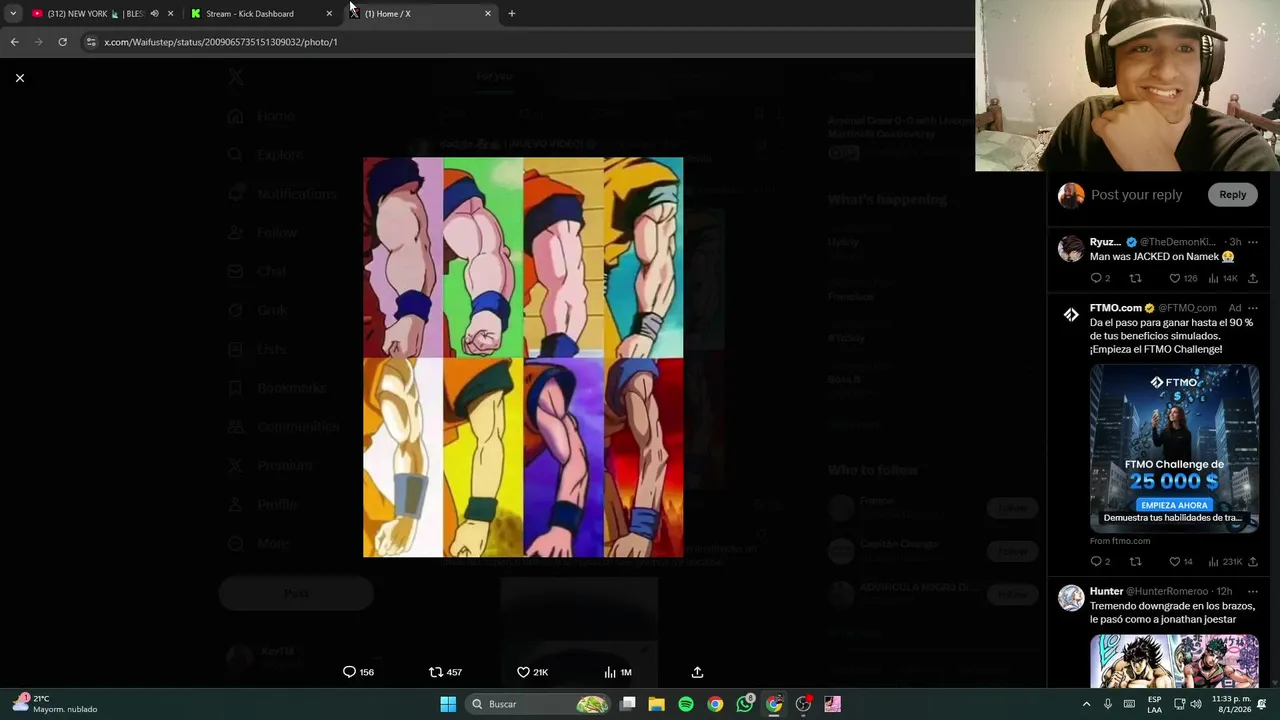Repost the FTMO ad post
1280x720 pixels.
(1135, 562)
